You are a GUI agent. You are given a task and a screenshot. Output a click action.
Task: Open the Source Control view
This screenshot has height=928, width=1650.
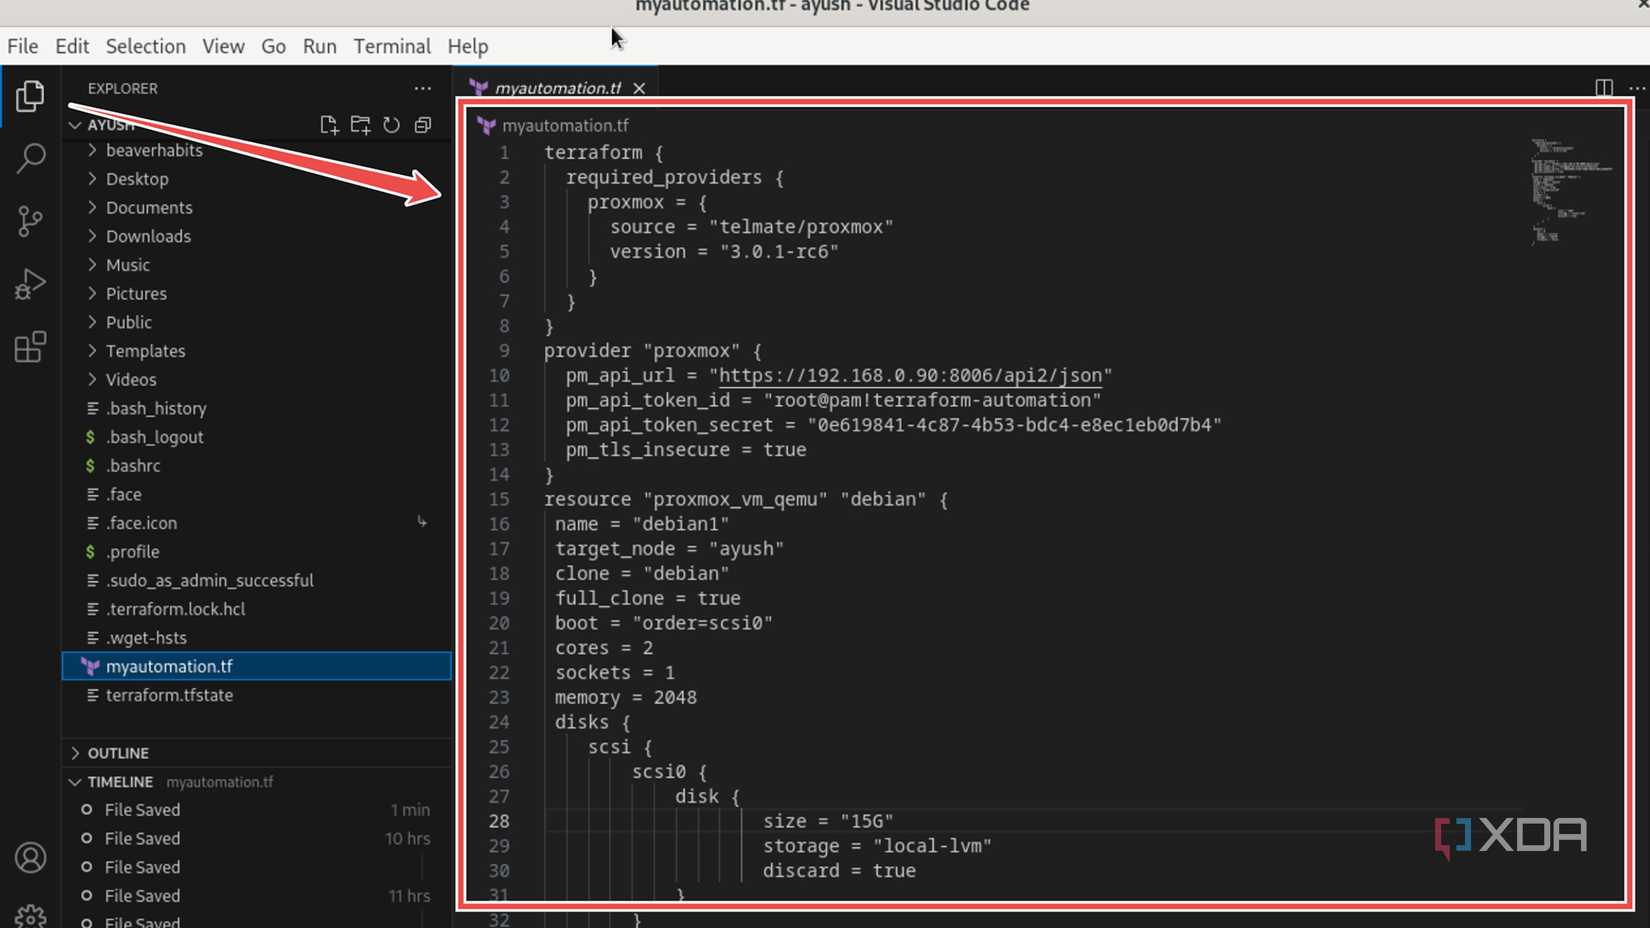31,221
